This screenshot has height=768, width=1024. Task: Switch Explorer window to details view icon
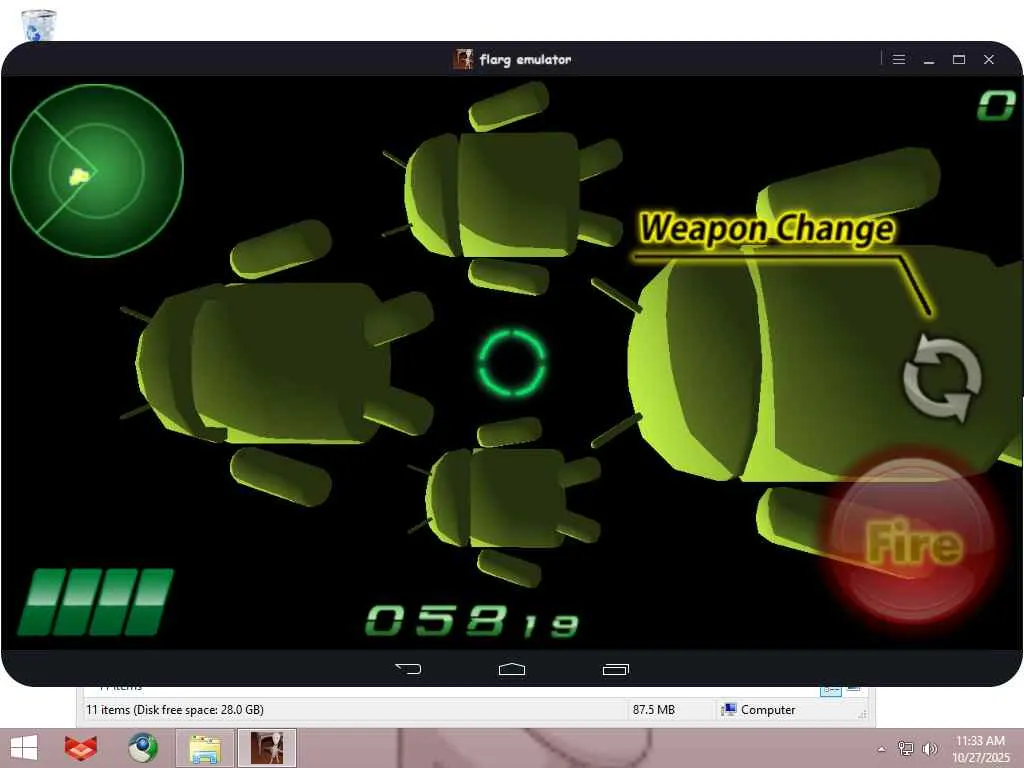click(x=831, y=690)
